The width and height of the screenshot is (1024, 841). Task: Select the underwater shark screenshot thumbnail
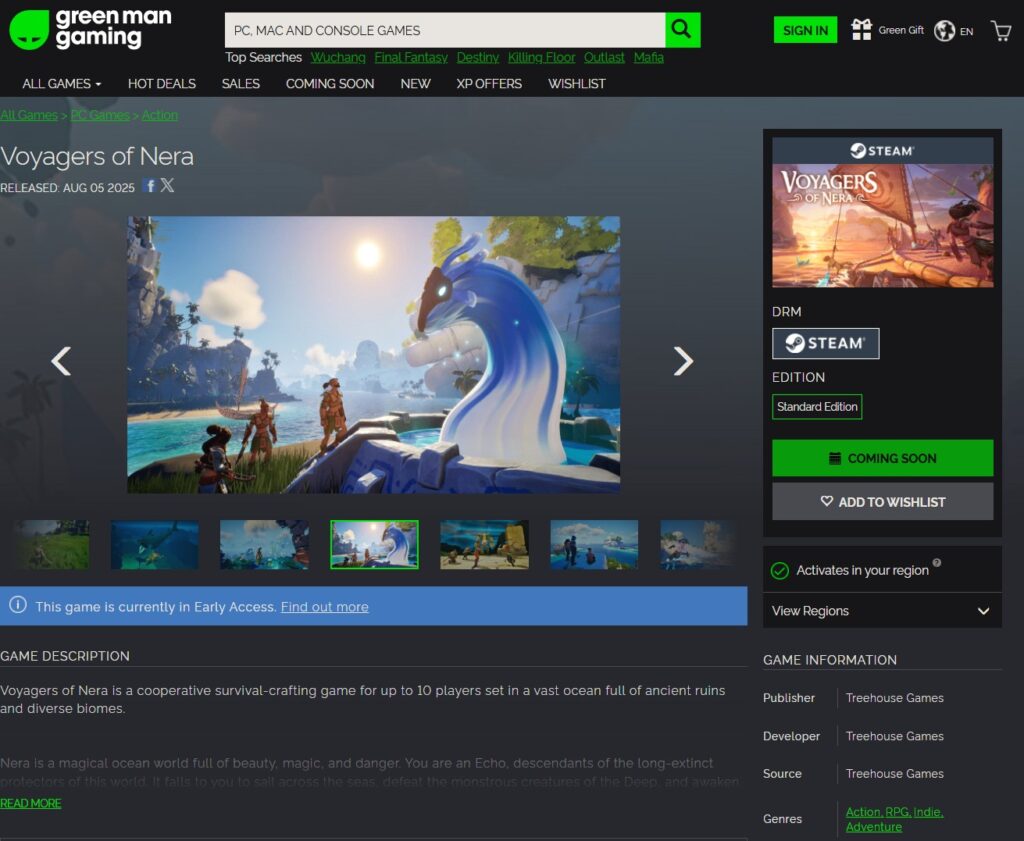coord(154,545)
